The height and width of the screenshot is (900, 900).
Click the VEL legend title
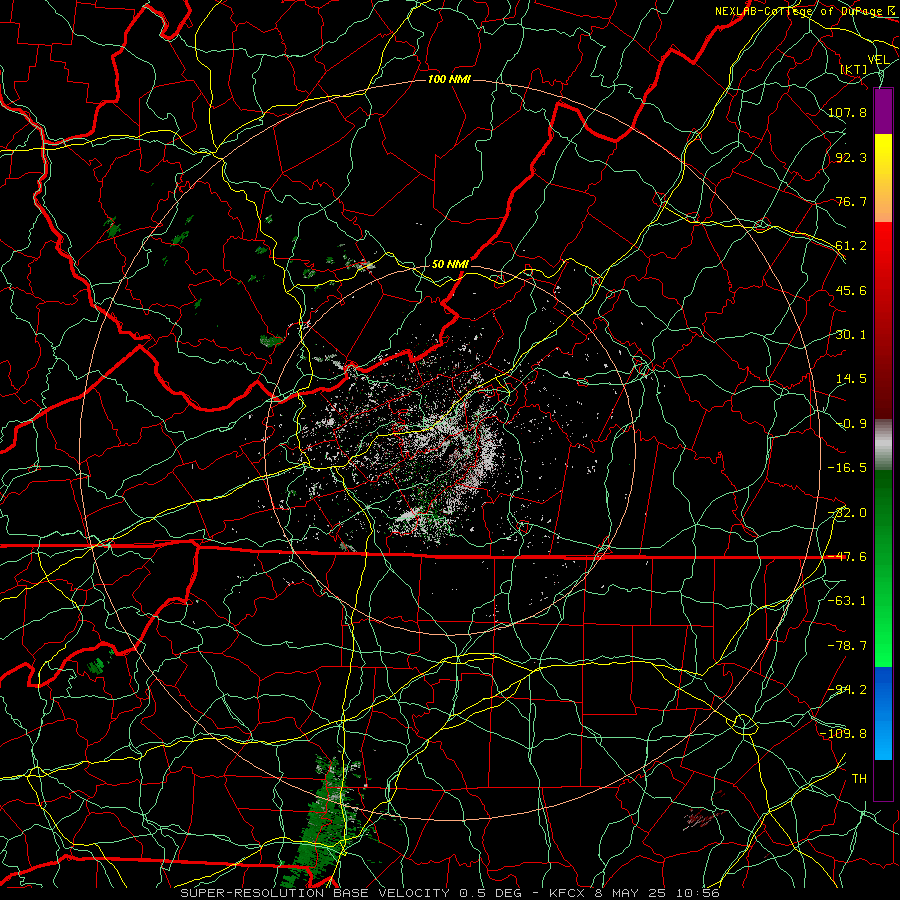[878, 60]
